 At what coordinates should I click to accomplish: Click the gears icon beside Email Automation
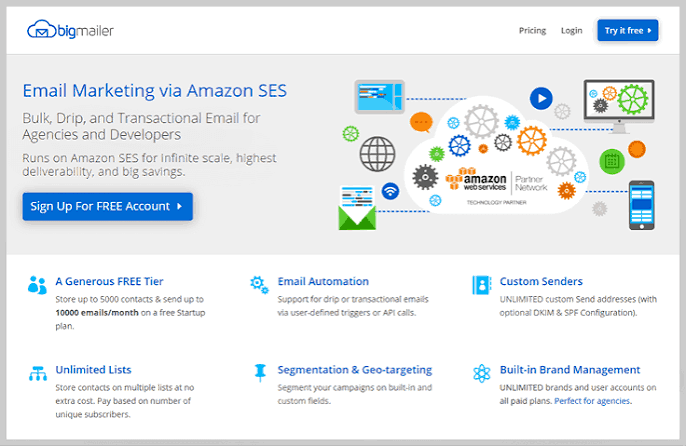click(259, 284)
